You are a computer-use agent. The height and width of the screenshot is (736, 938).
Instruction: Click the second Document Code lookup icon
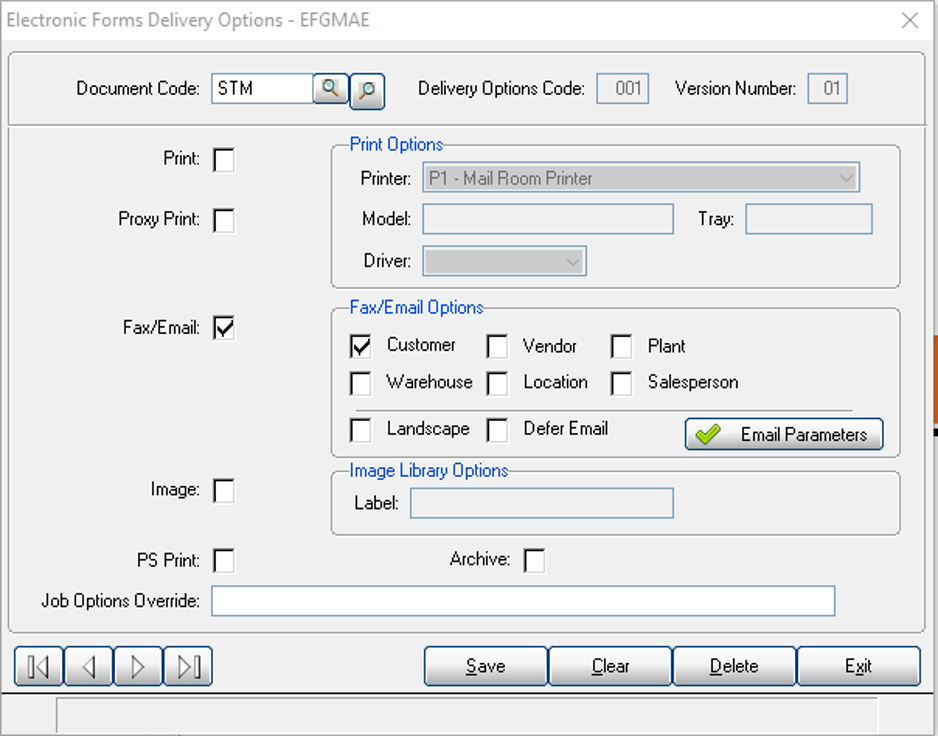pyautogui.click(x=367, y=91)
